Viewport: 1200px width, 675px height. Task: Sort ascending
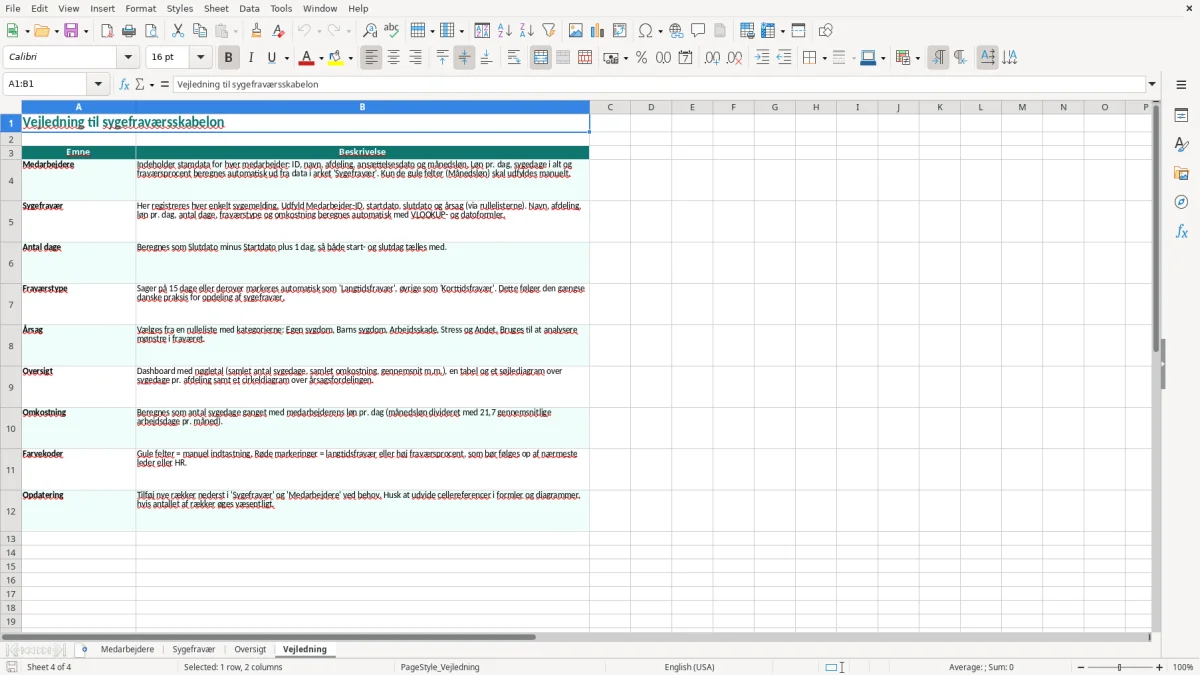pos(504,31)
